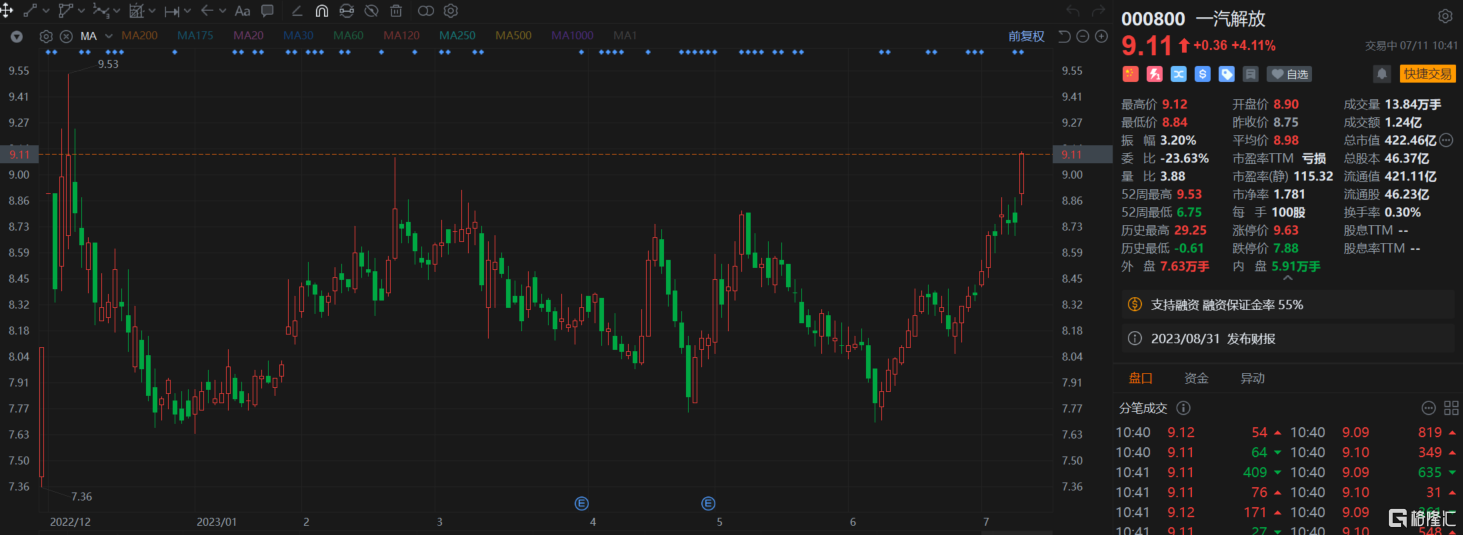Select the Aa text annotation tool
Screen dimensions: 1463x535
click(x=242, y=11)
